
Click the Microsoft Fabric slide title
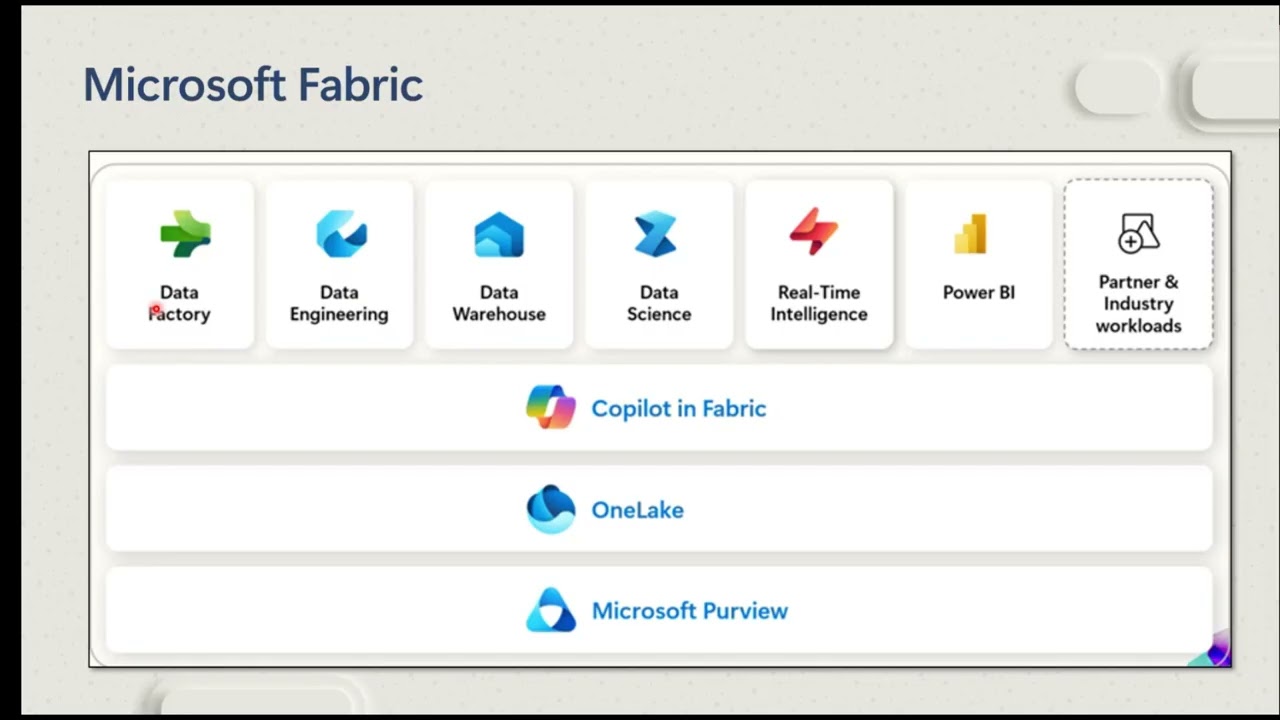[x=253, y=85]
